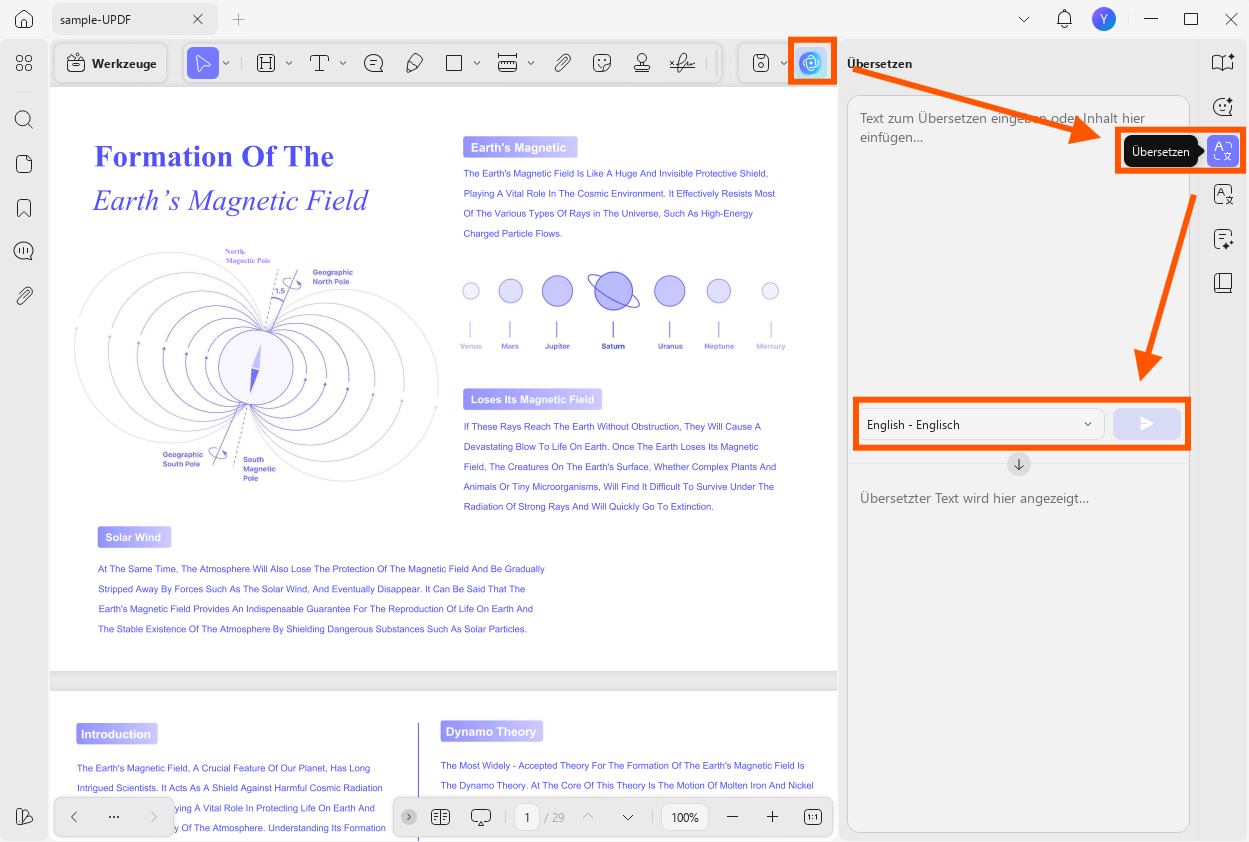1249x842 pixels.
Task: Collapse the bottom page toolbar arrow
Action: 408,817
